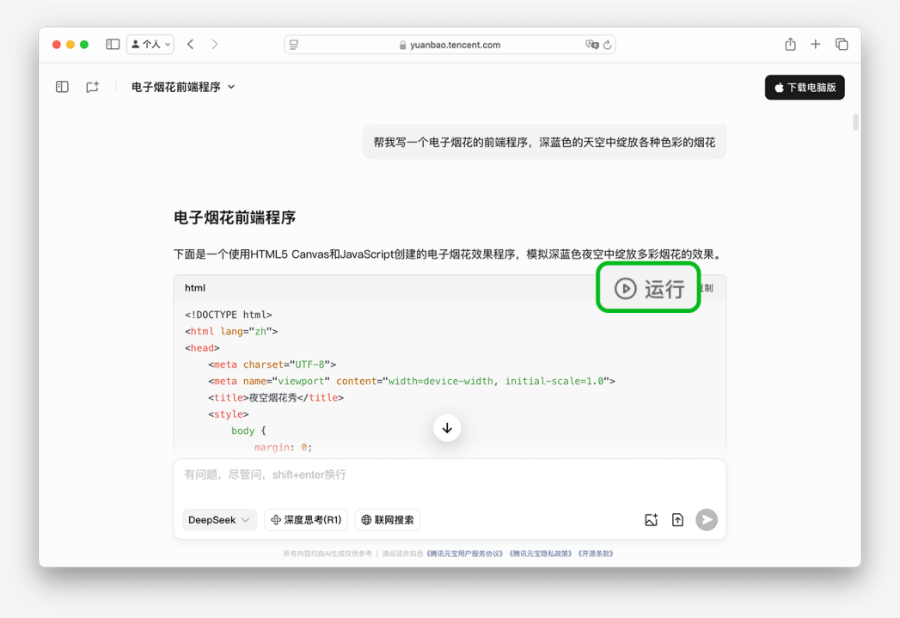This screenshot has width=900, height=618.
Task: Click the scroll-down arrow over the code block
Action: [447, 427]
